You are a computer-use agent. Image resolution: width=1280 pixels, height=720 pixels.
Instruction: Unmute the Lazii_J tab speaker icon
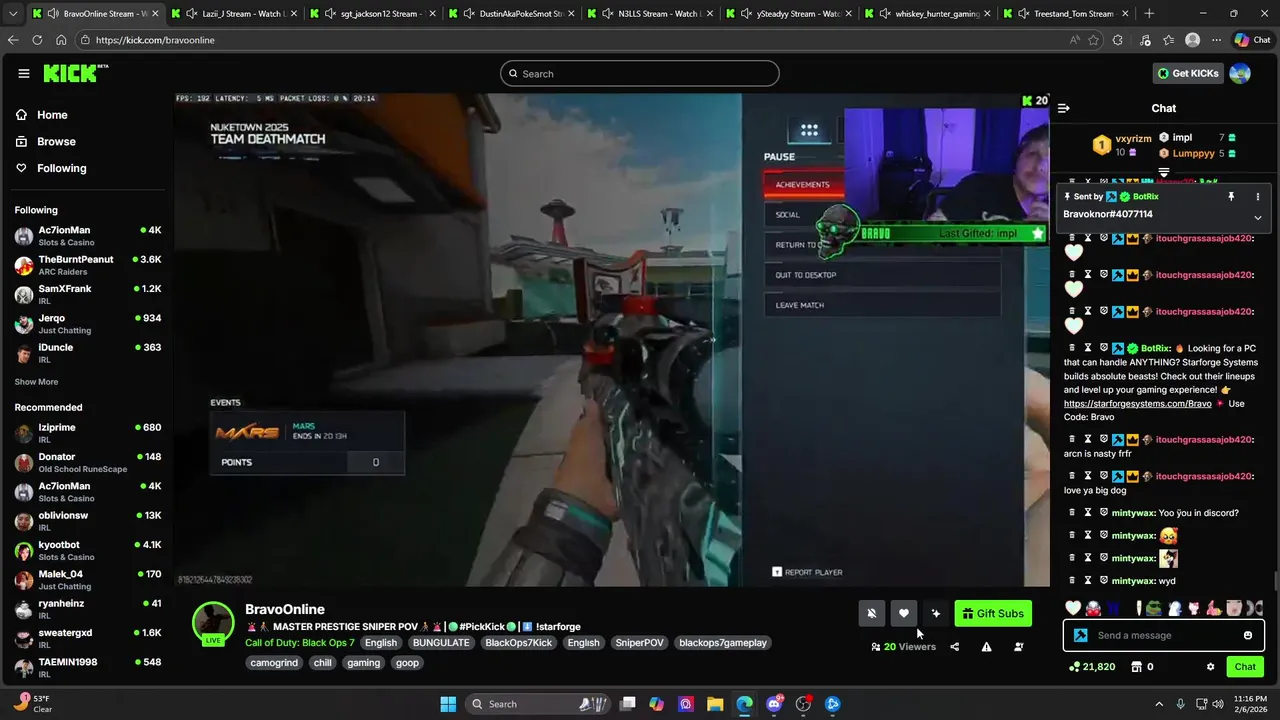[191, 14]
